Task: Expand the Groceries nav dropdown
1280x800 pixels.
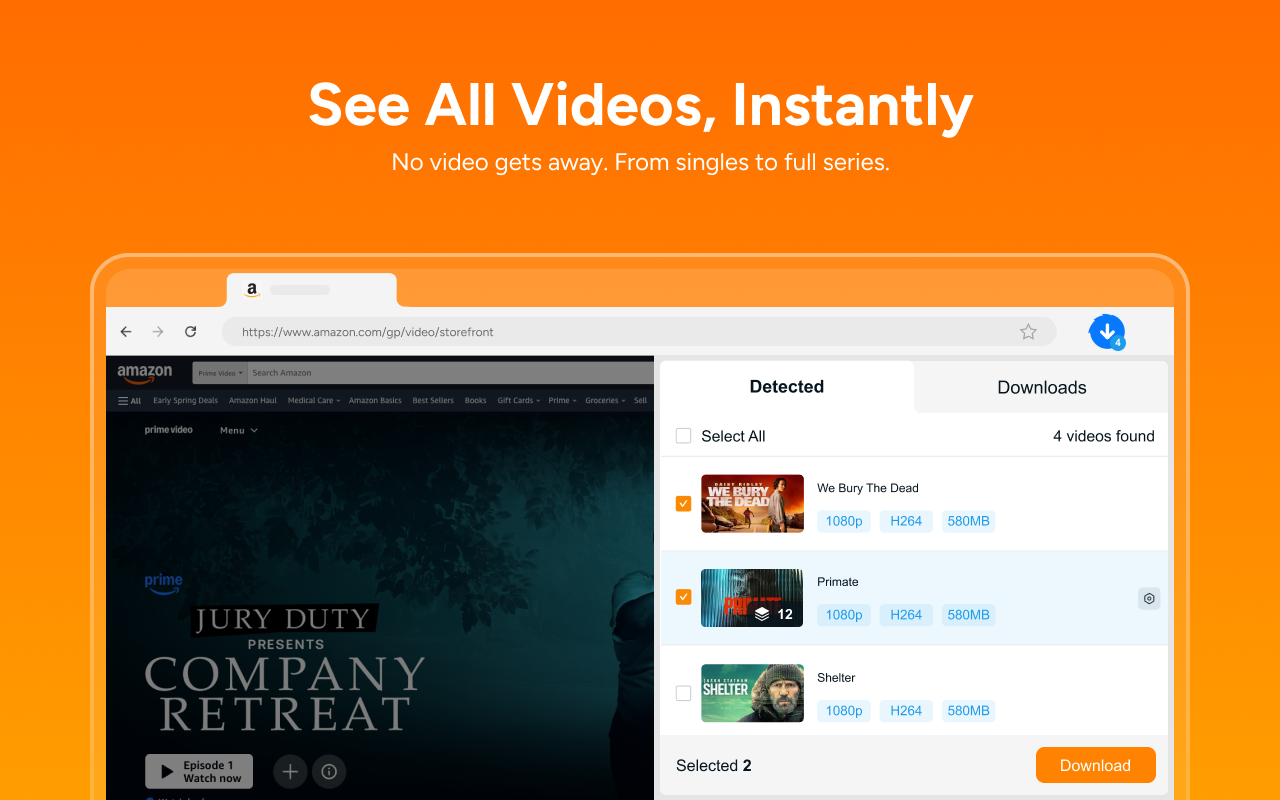Action: coord(606,401)
